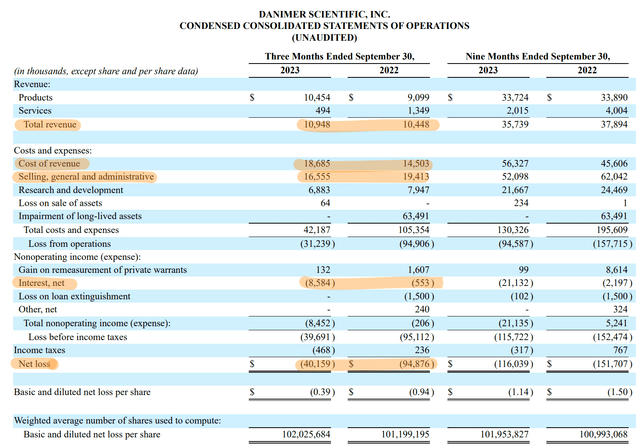Select the highlighted 'Net loss' label

(34, 364)
